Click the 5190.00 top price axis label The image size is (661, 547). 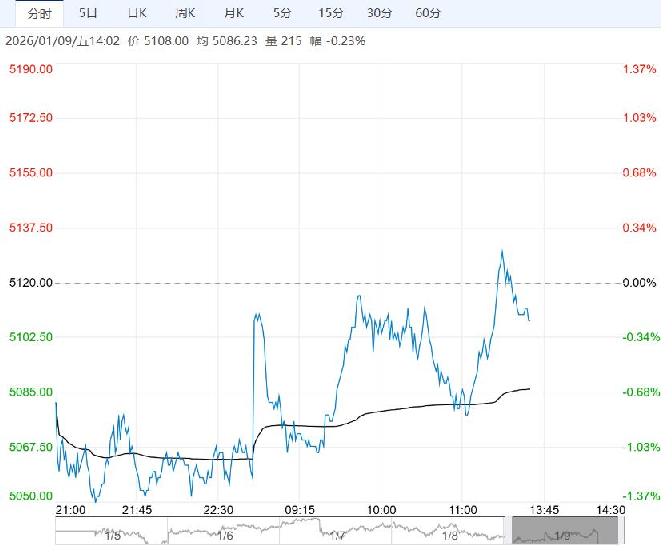[x=30, y=69]
